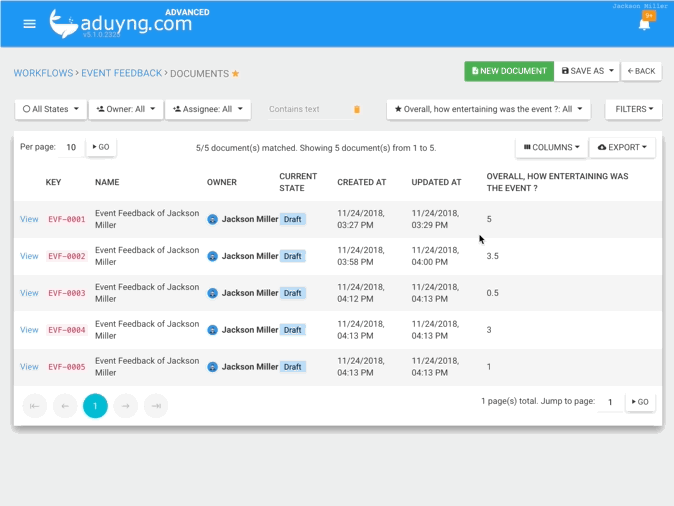
Task: Open the All States dropdown
Action: point(51,109)
